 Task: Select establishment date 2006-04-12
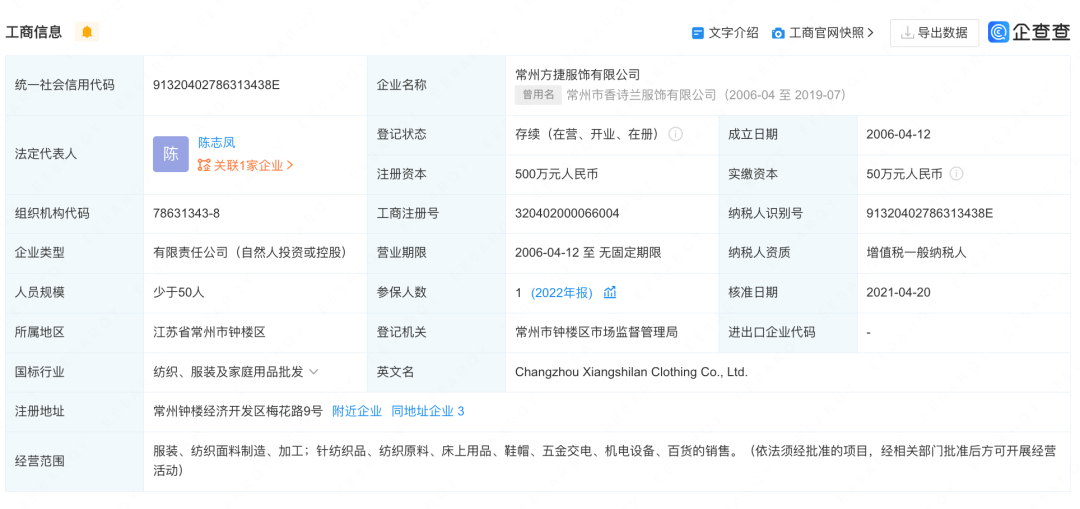tap(898, 134)
